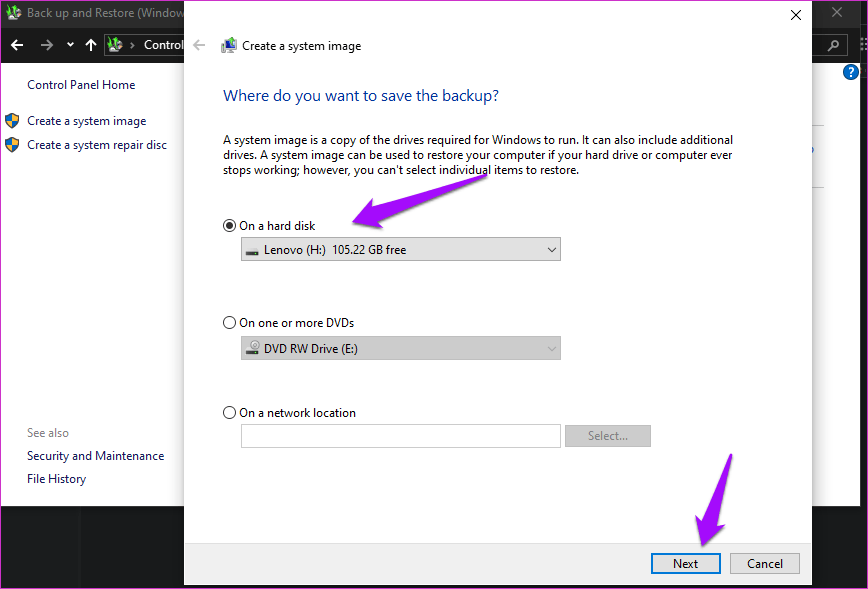Screen dimensions: 868x589
Task: Open Control Panel Home link
Action: click(x=81, y=85)
